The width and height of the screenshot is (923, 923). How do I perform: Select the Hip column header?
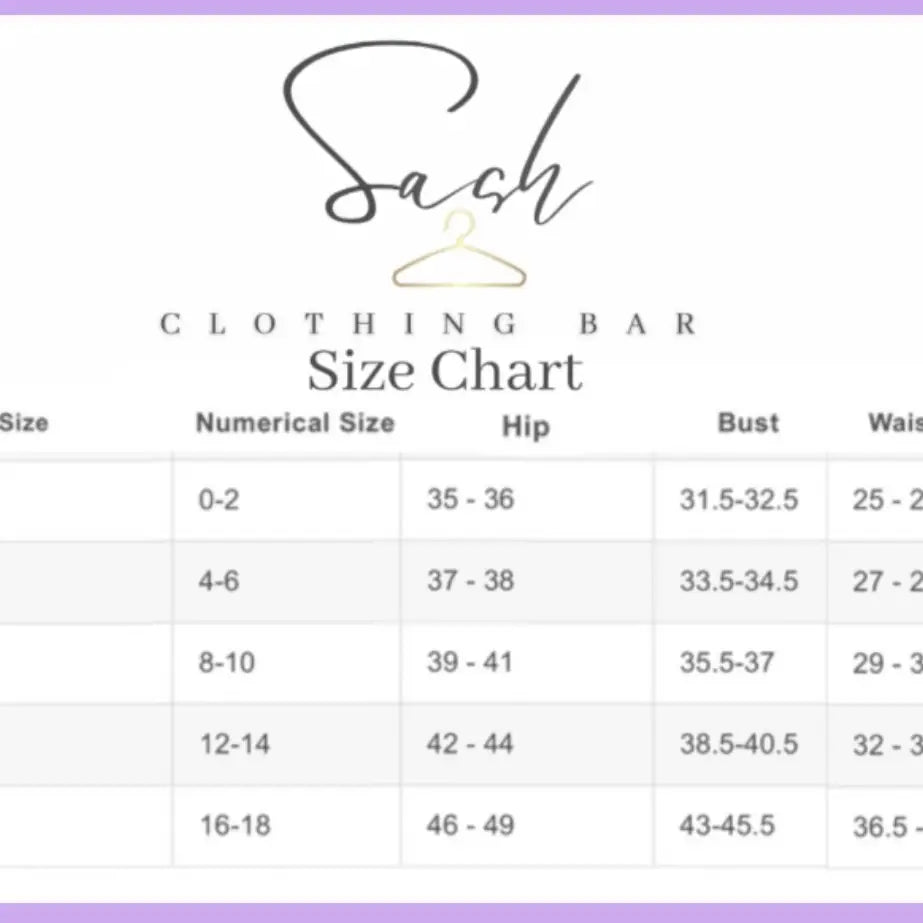coord(525,427)
